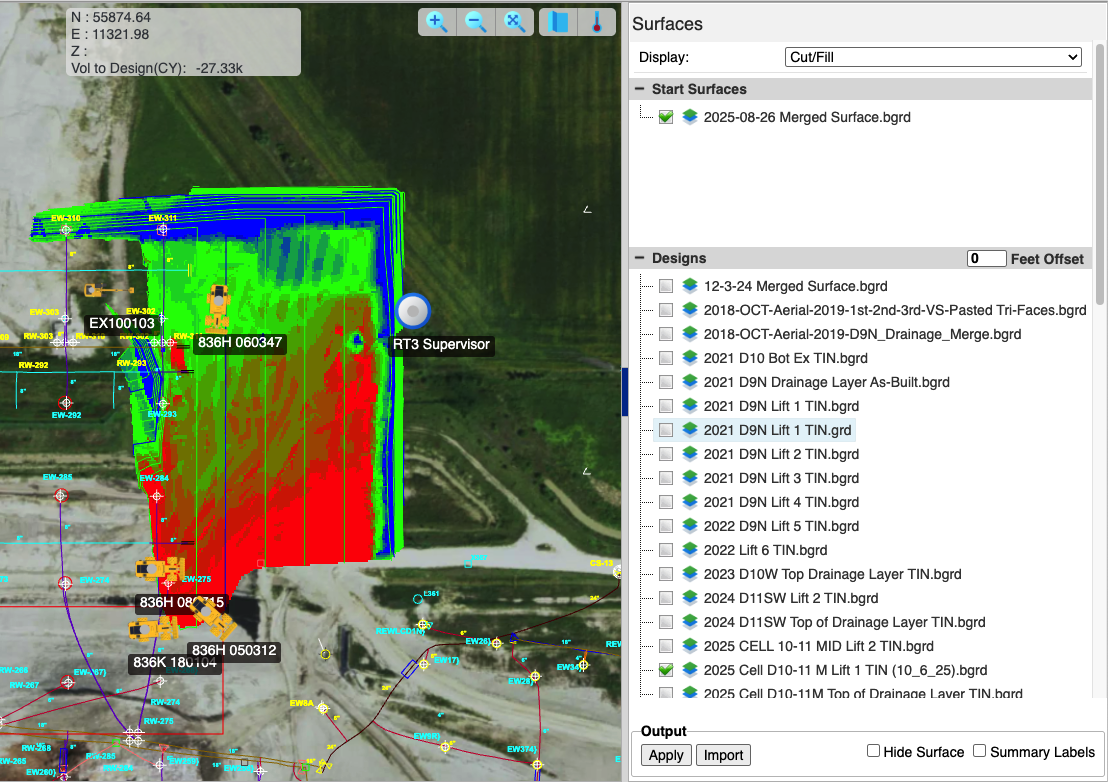Screen dimensions: 1108x782
Task: Check the 2024 D11SW Top of Drainage Layer design
Action: (666, 622)
